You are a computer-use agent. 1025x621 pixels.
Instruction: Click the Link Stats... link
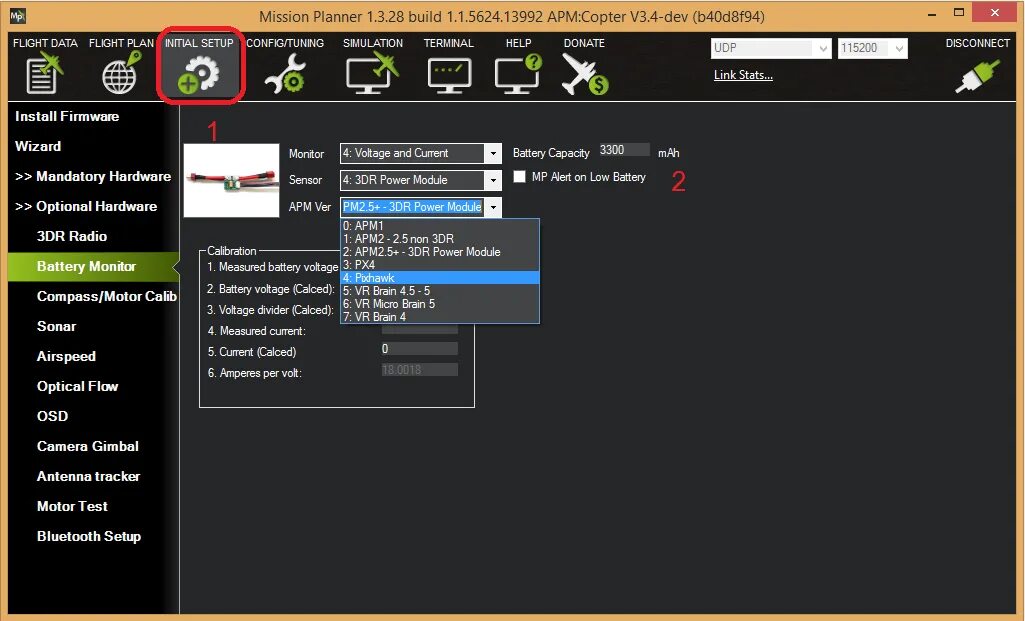click(x=743, y=75)
